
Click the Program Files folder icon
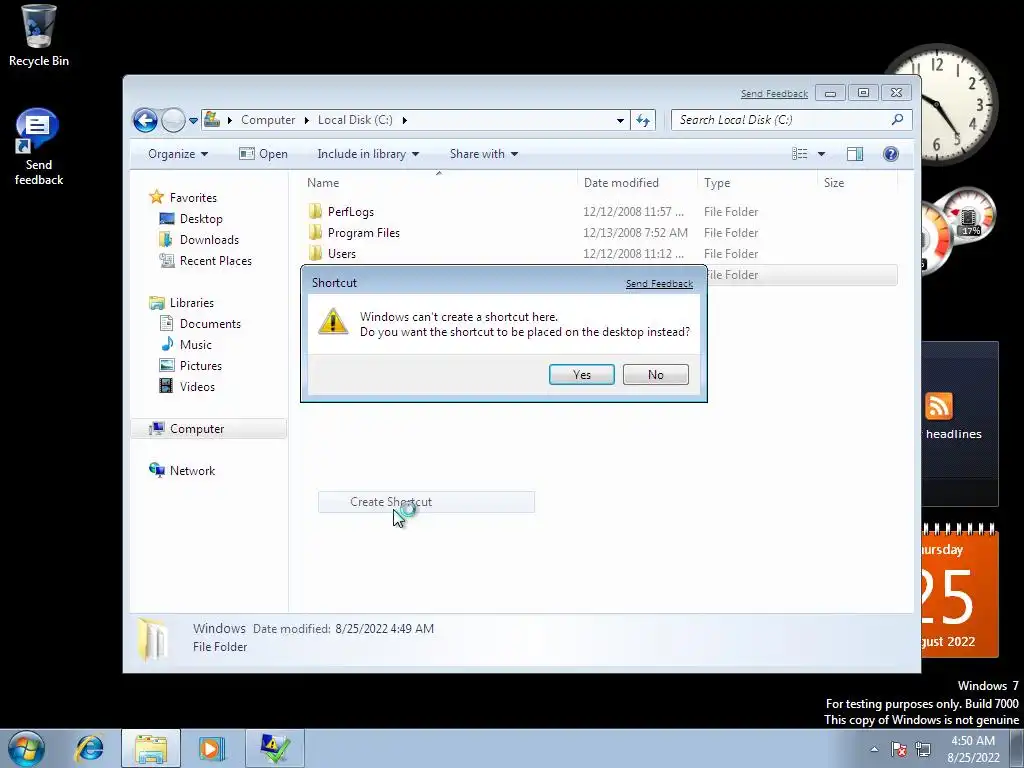pos(315,232)
